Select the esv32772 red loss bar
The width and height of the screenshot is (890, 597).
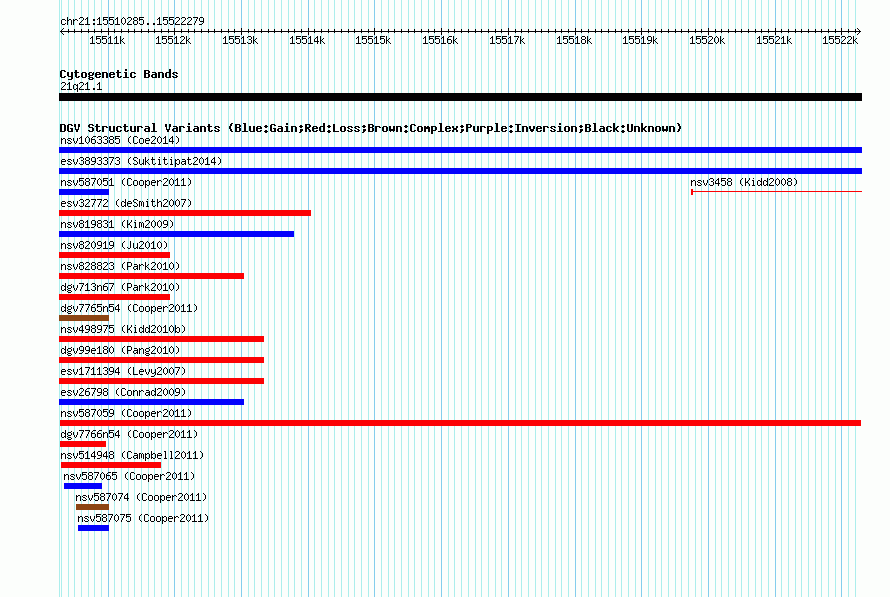tap(185, 213)
